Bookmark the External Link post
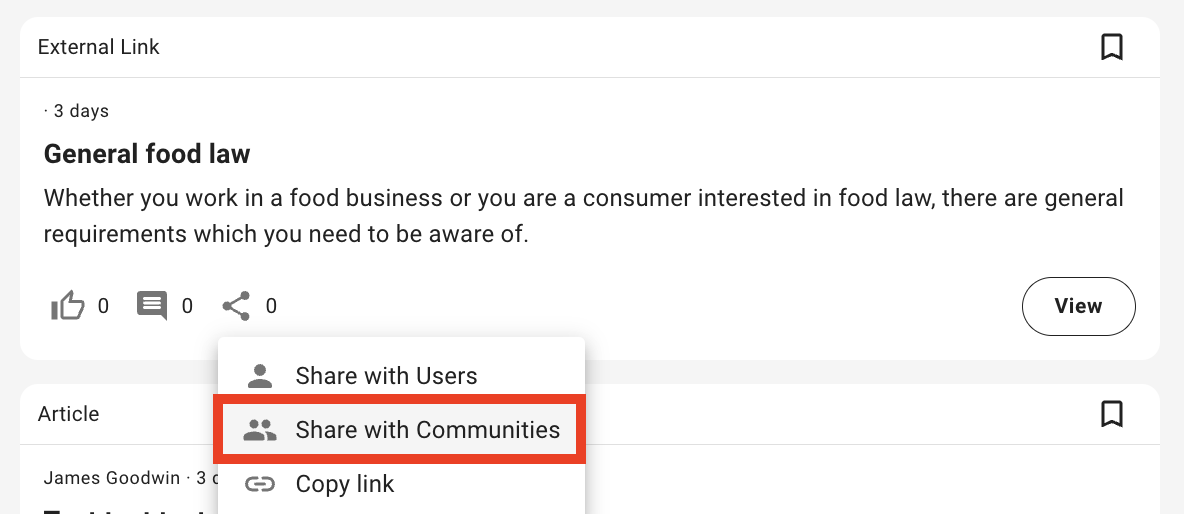 [1111, 47]
